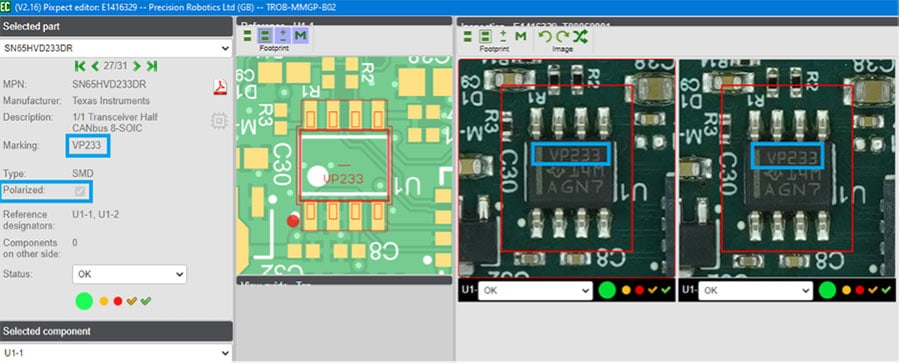Toggle inspection polarity plus-minus button
The image size is (900, 364).
point(503,37)
